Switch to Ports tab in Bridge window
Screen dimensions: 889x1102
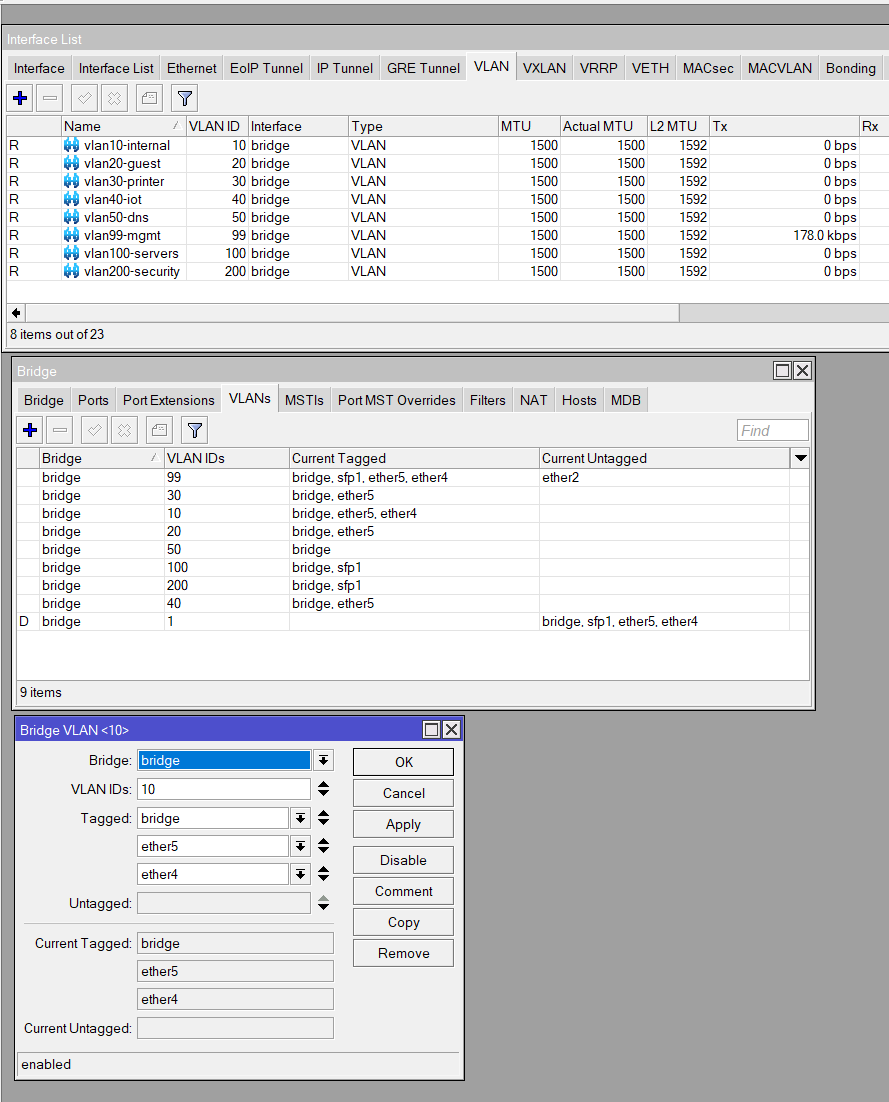click(x=93, y=400)
